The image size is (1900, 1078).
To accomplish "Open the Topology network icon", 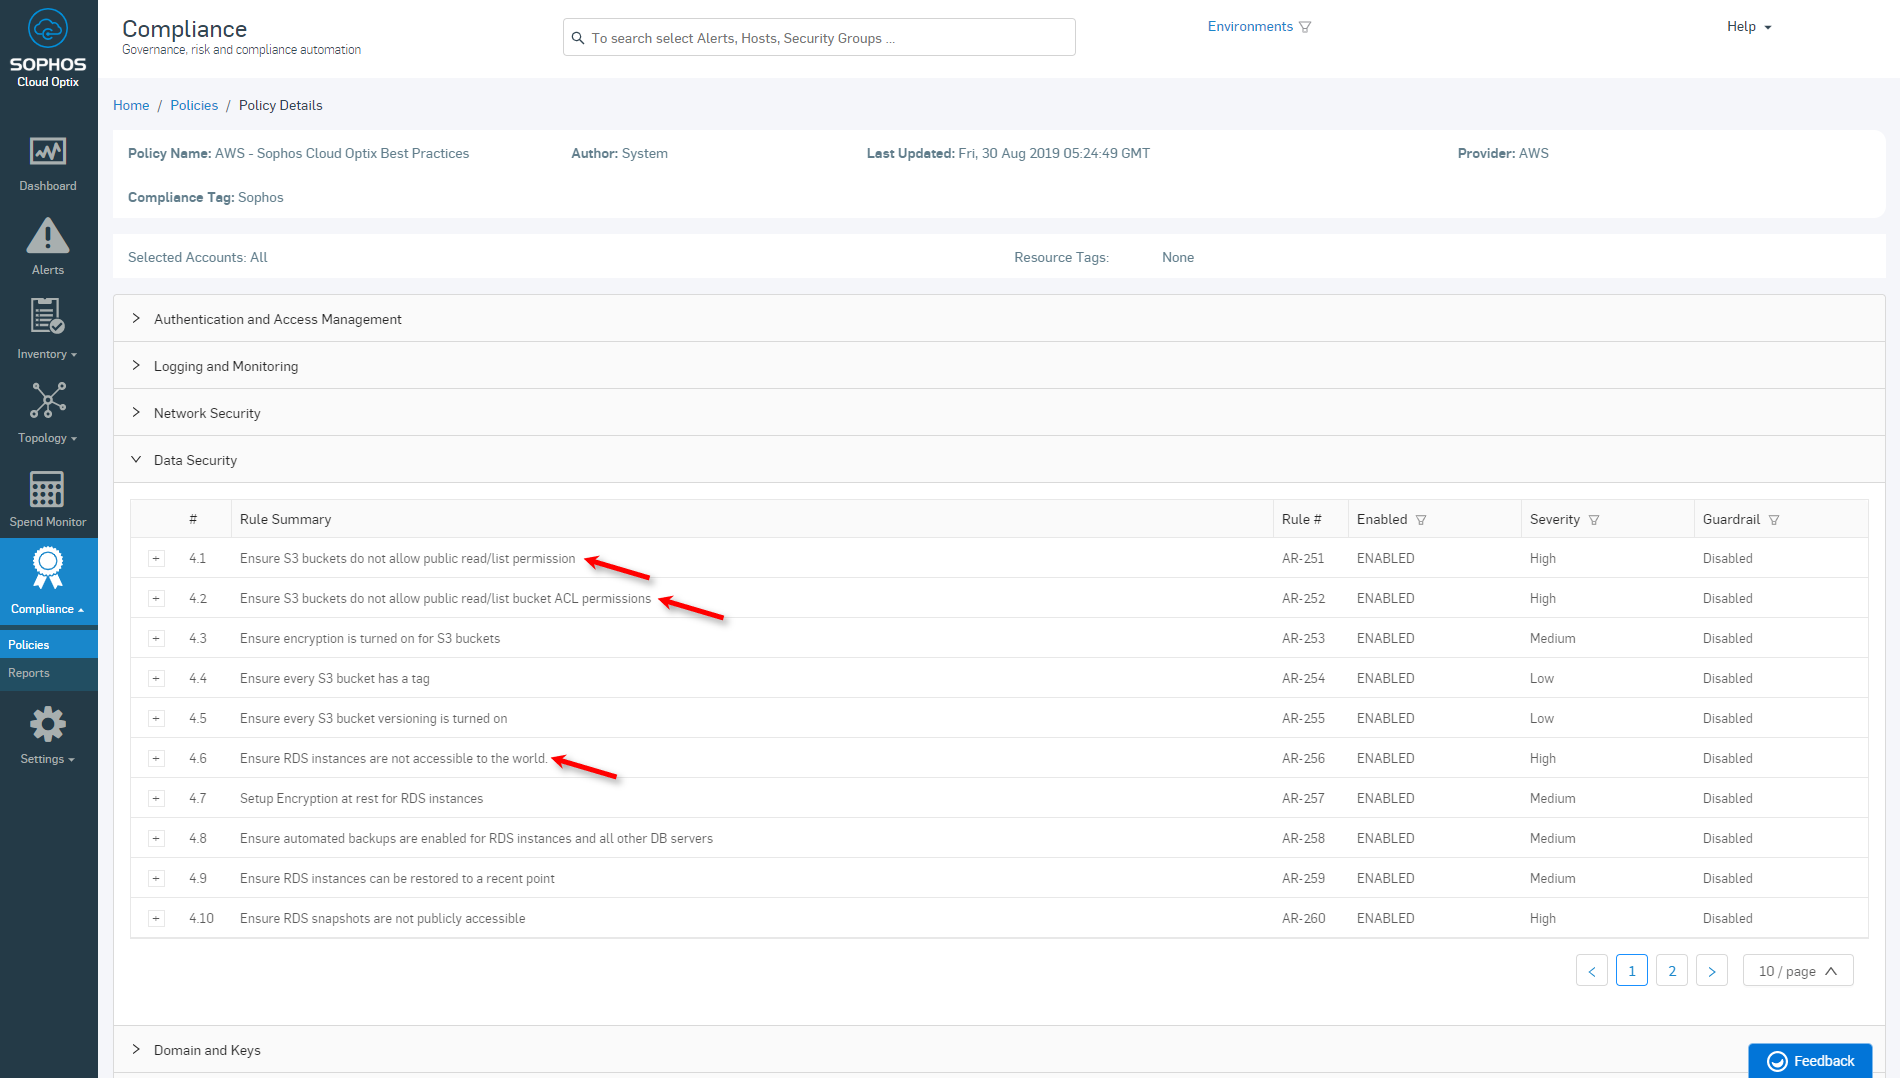I will (x=48, y=400).
